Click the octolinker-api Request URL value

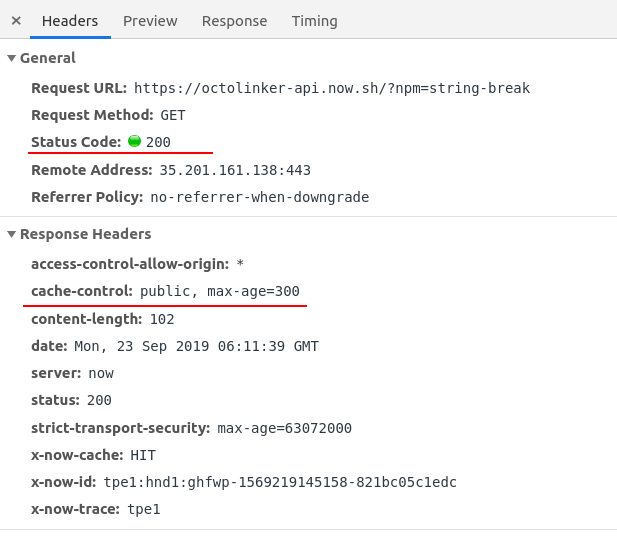(x=331, y=88)
